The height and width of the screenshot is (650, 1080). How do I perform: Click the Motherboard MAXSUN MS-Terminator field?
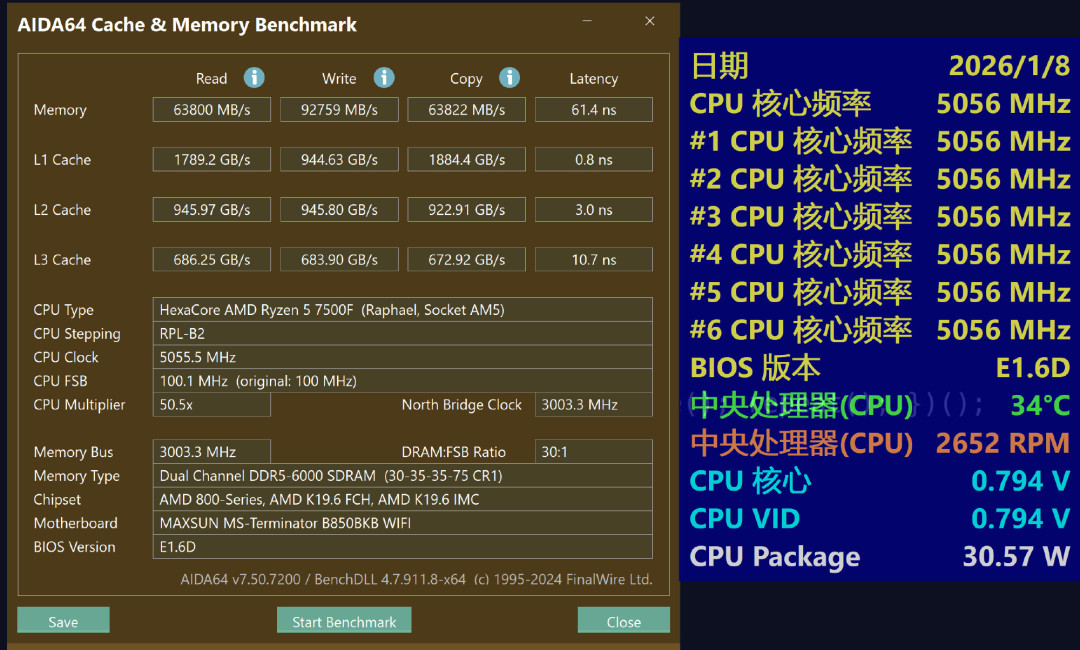coord(402,523)
